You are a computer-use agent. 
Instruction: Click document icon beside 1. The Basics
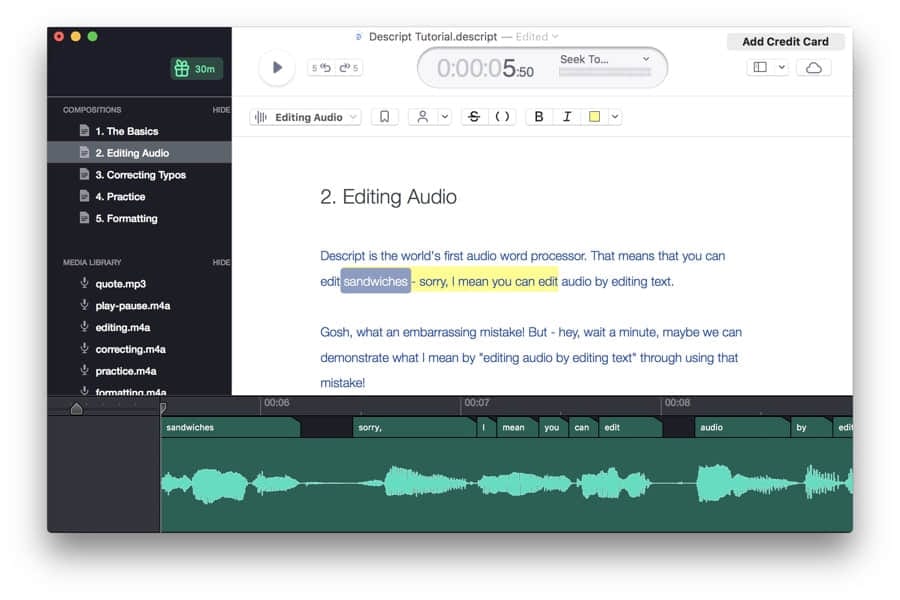point(84,130)
